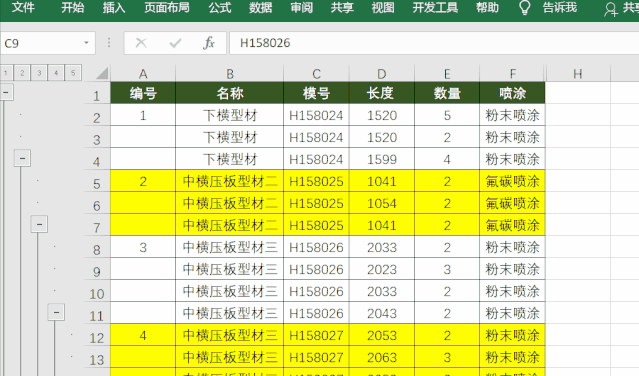Viewport: 639px width, 376px height.
Task: Click the fx insert function icon
Action: coord(209,43)
